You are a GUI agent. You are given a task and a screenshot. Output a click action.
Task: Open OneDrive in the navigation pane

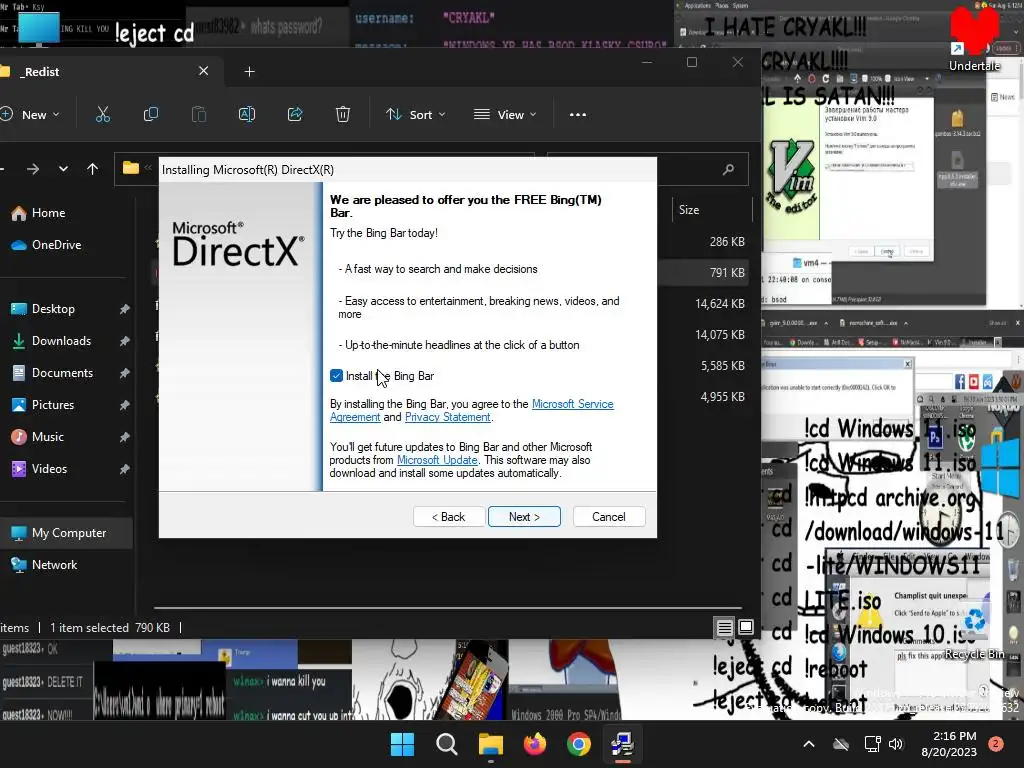(x=56, y=245)
